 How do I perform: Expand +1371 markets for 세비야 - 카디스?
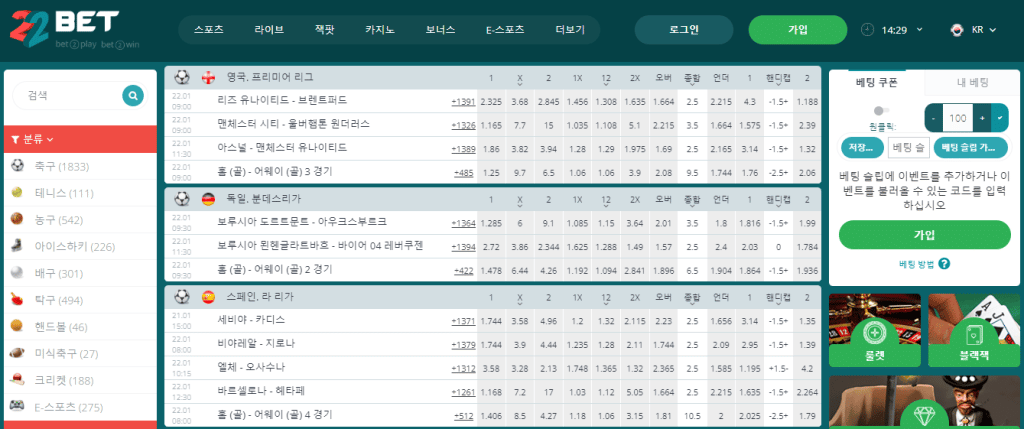463,322
